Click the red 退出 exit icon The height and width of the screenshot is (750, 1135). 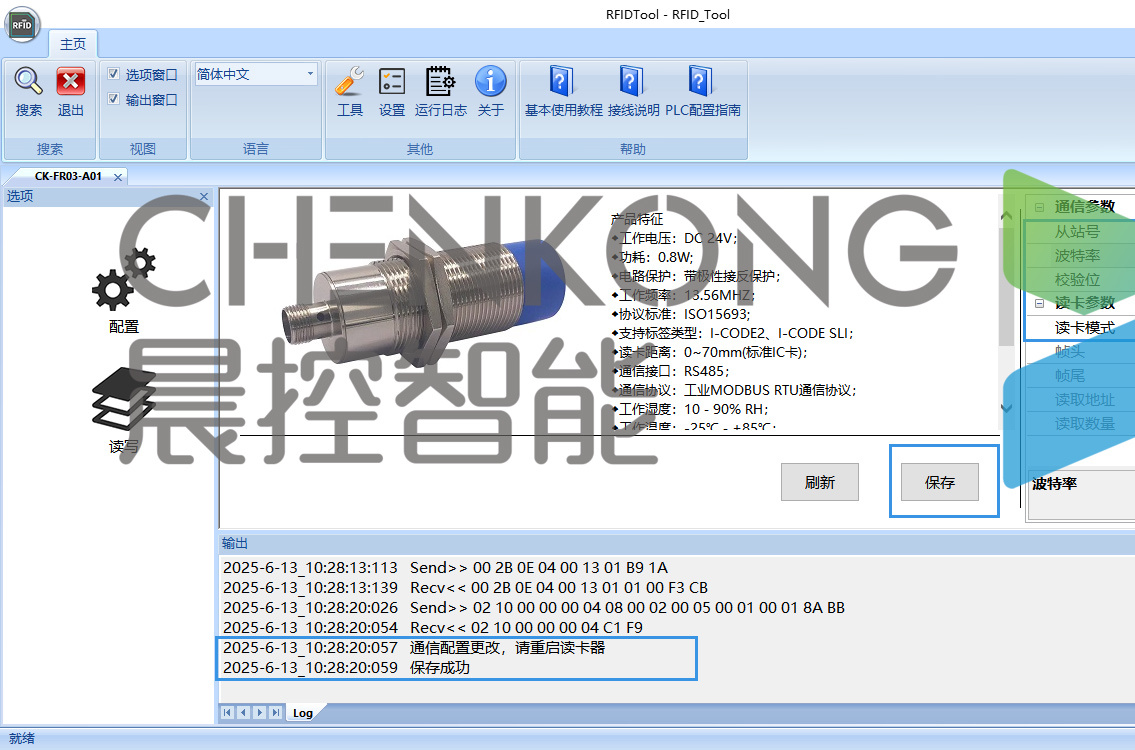coord(70,82)
